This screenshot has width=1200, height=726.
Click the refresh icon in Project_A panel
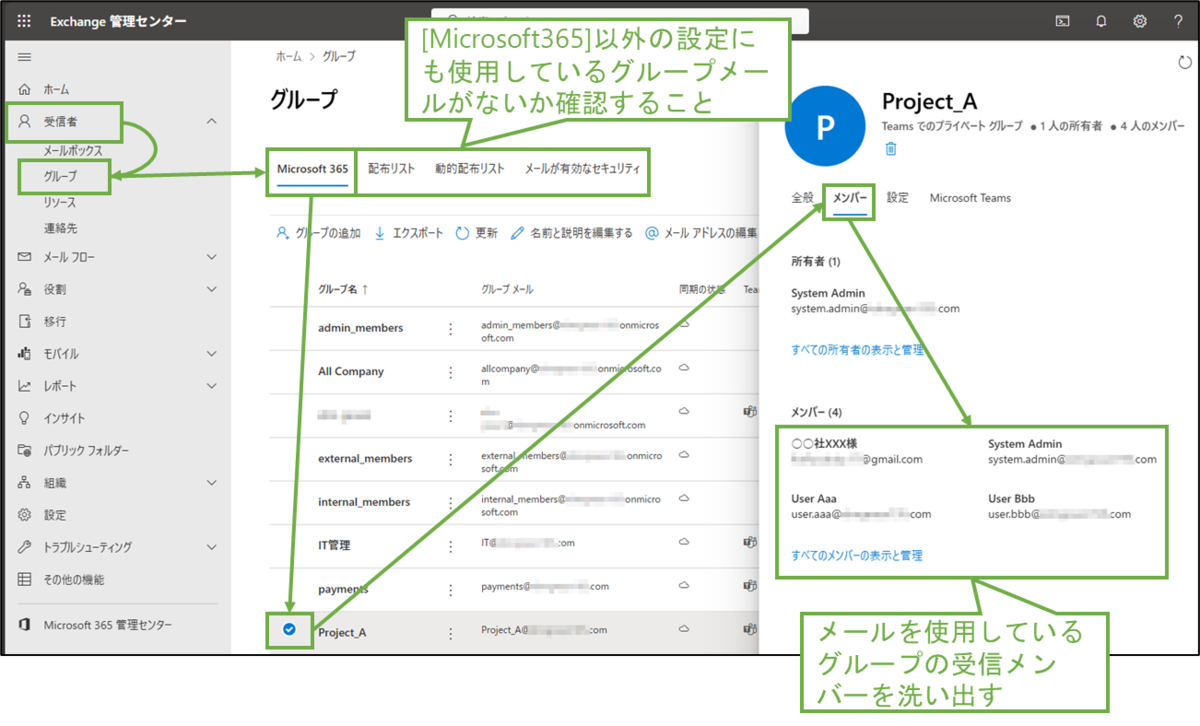click(1185, 63)
